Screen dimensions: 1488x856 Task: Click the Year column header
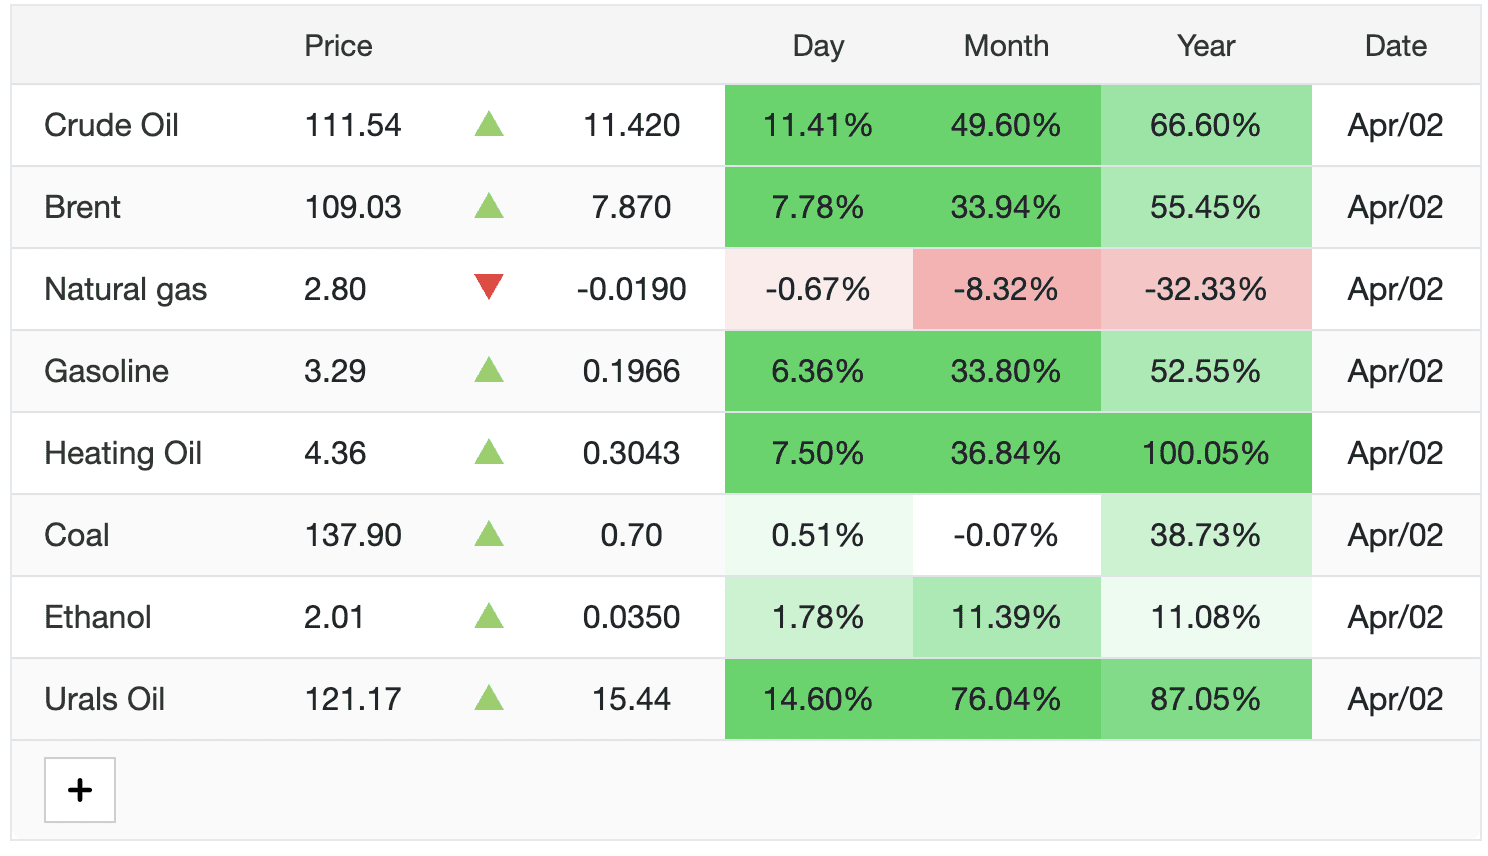(x=1206, y=46)
